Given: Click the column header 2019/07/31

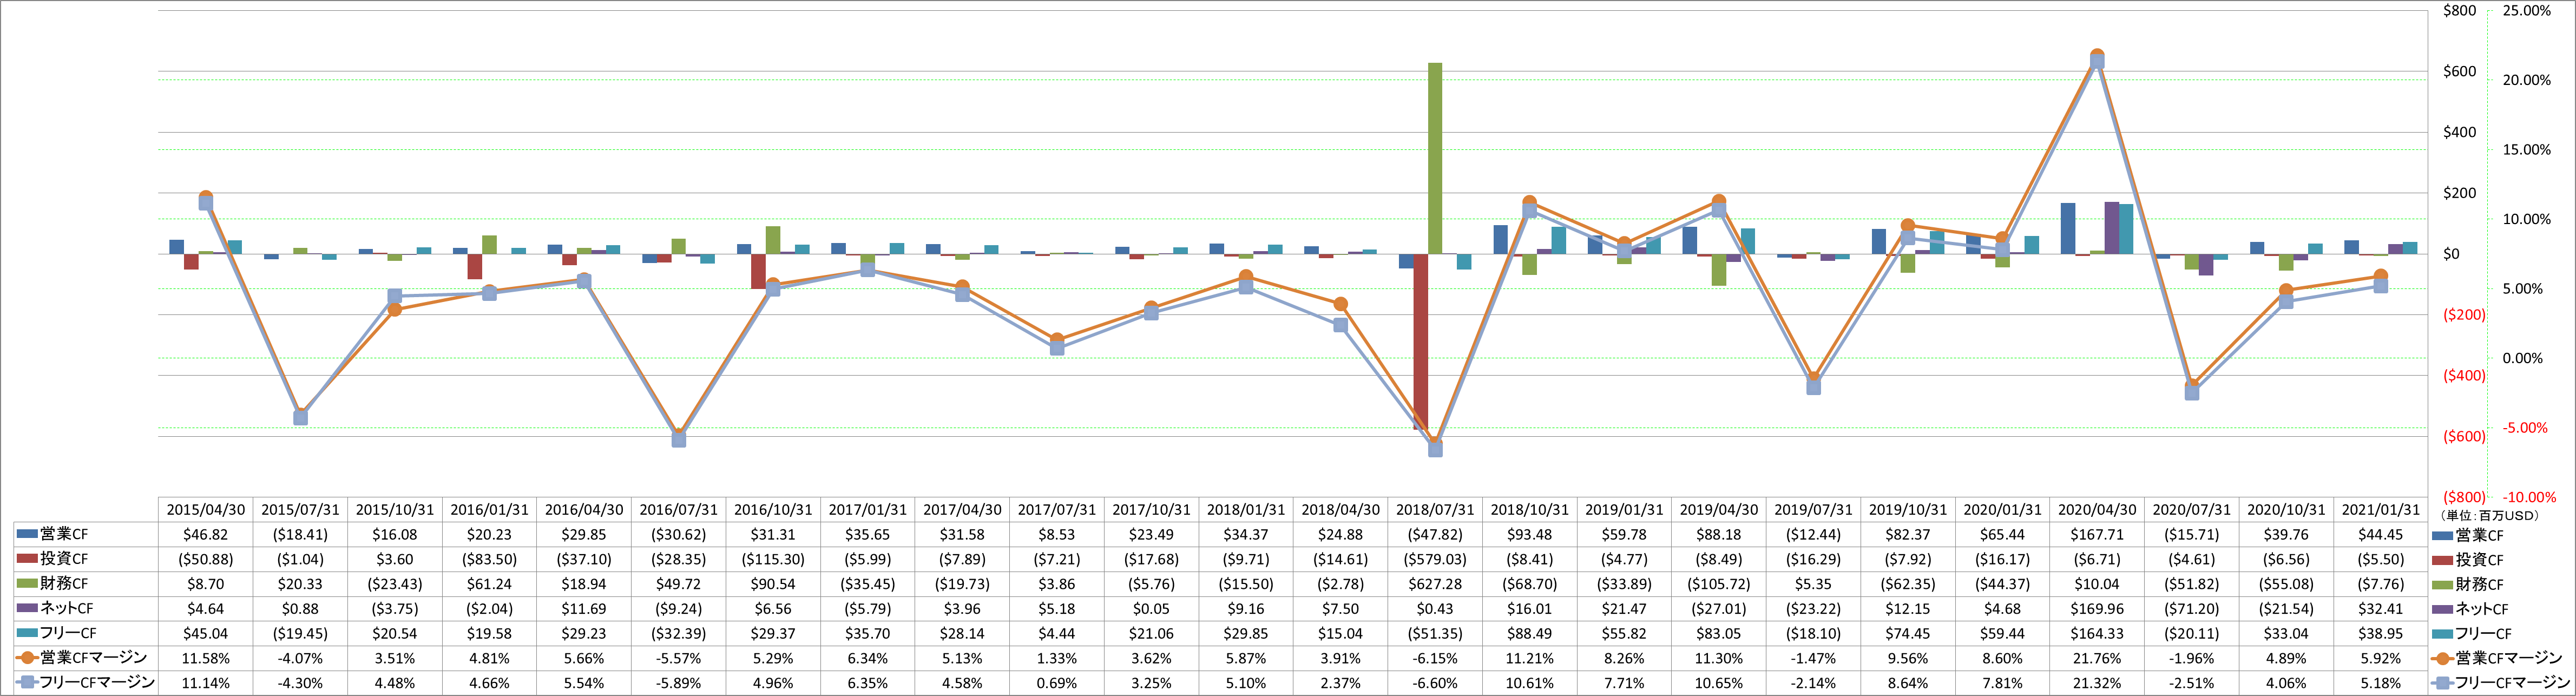Looking at the screenshot, I should click(x=1813, y=510).
